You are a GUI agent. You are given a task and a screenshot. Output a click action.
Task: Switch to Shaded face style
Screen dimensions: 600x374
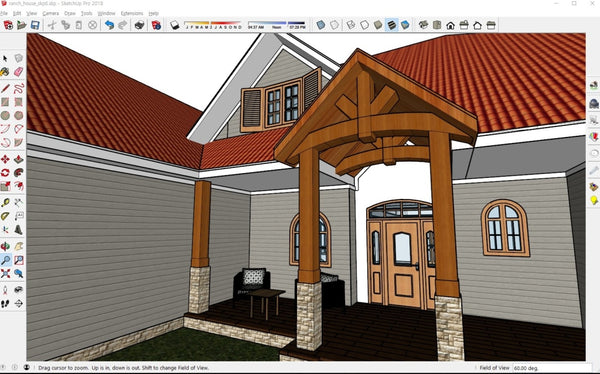point(378,25)
